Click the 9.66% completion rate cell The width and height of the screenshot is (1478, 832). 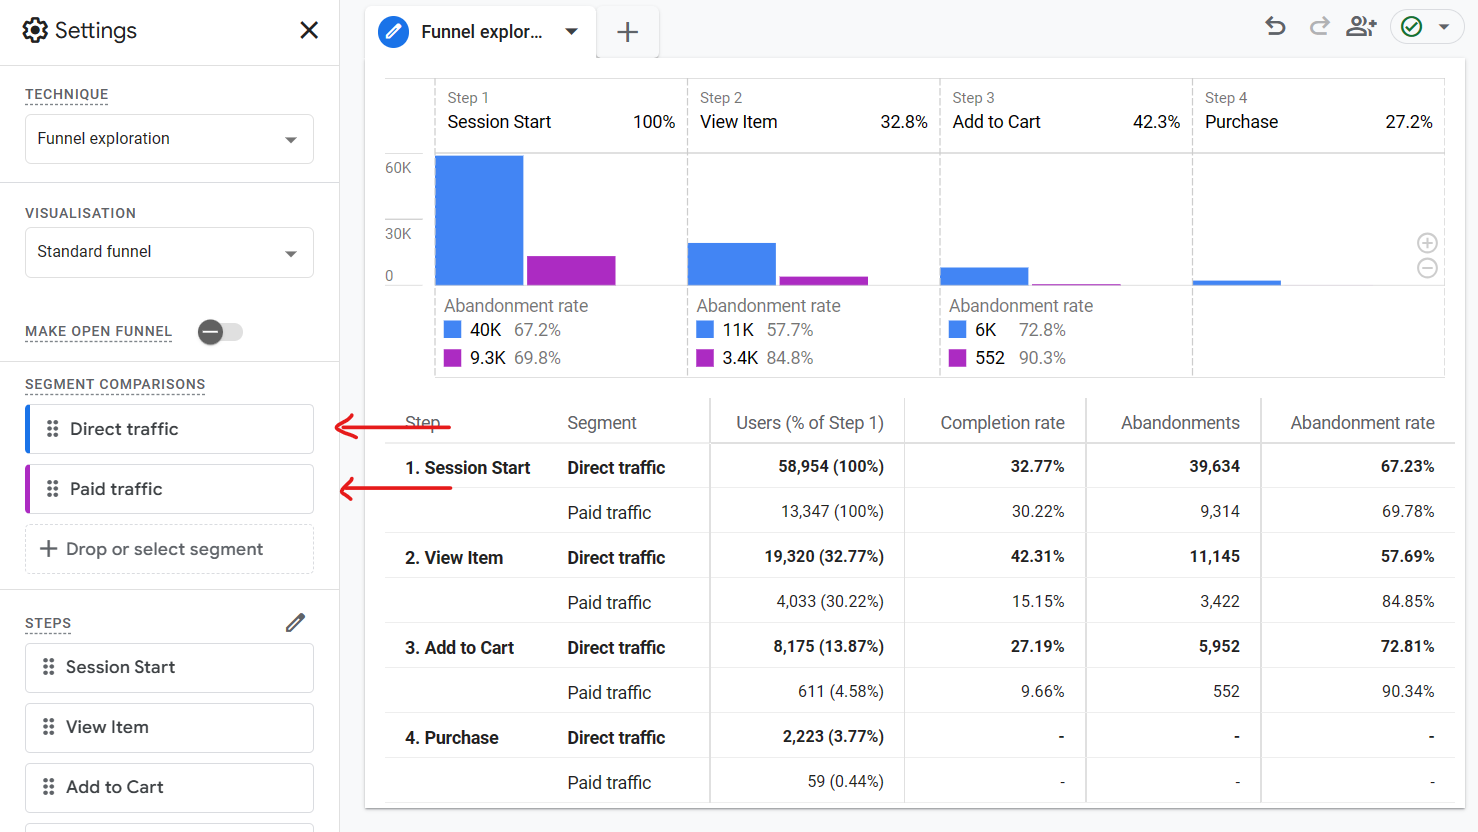(x=1042, y=692)
